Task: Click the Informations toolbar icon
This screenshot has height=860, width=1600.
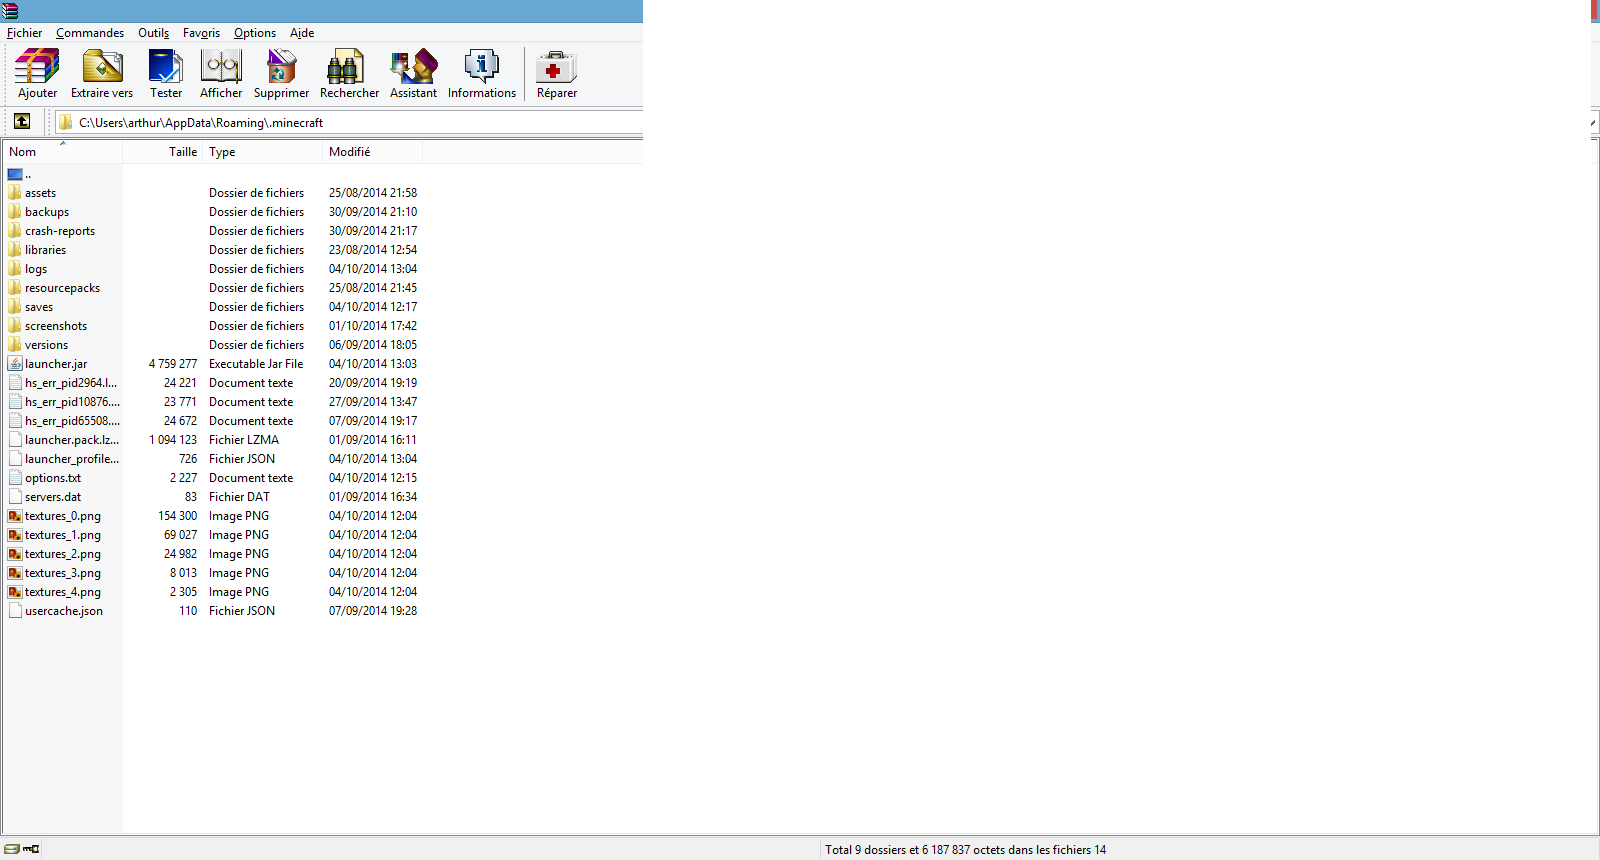Action: [x=481, y=67]
